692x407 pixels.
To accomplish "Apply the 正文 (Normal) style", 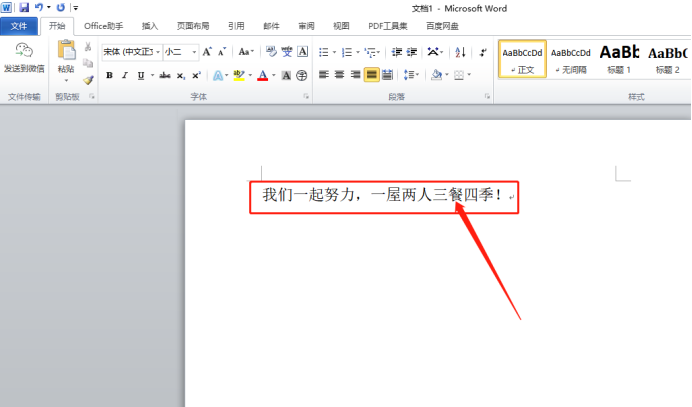I will tap(522, 59).
